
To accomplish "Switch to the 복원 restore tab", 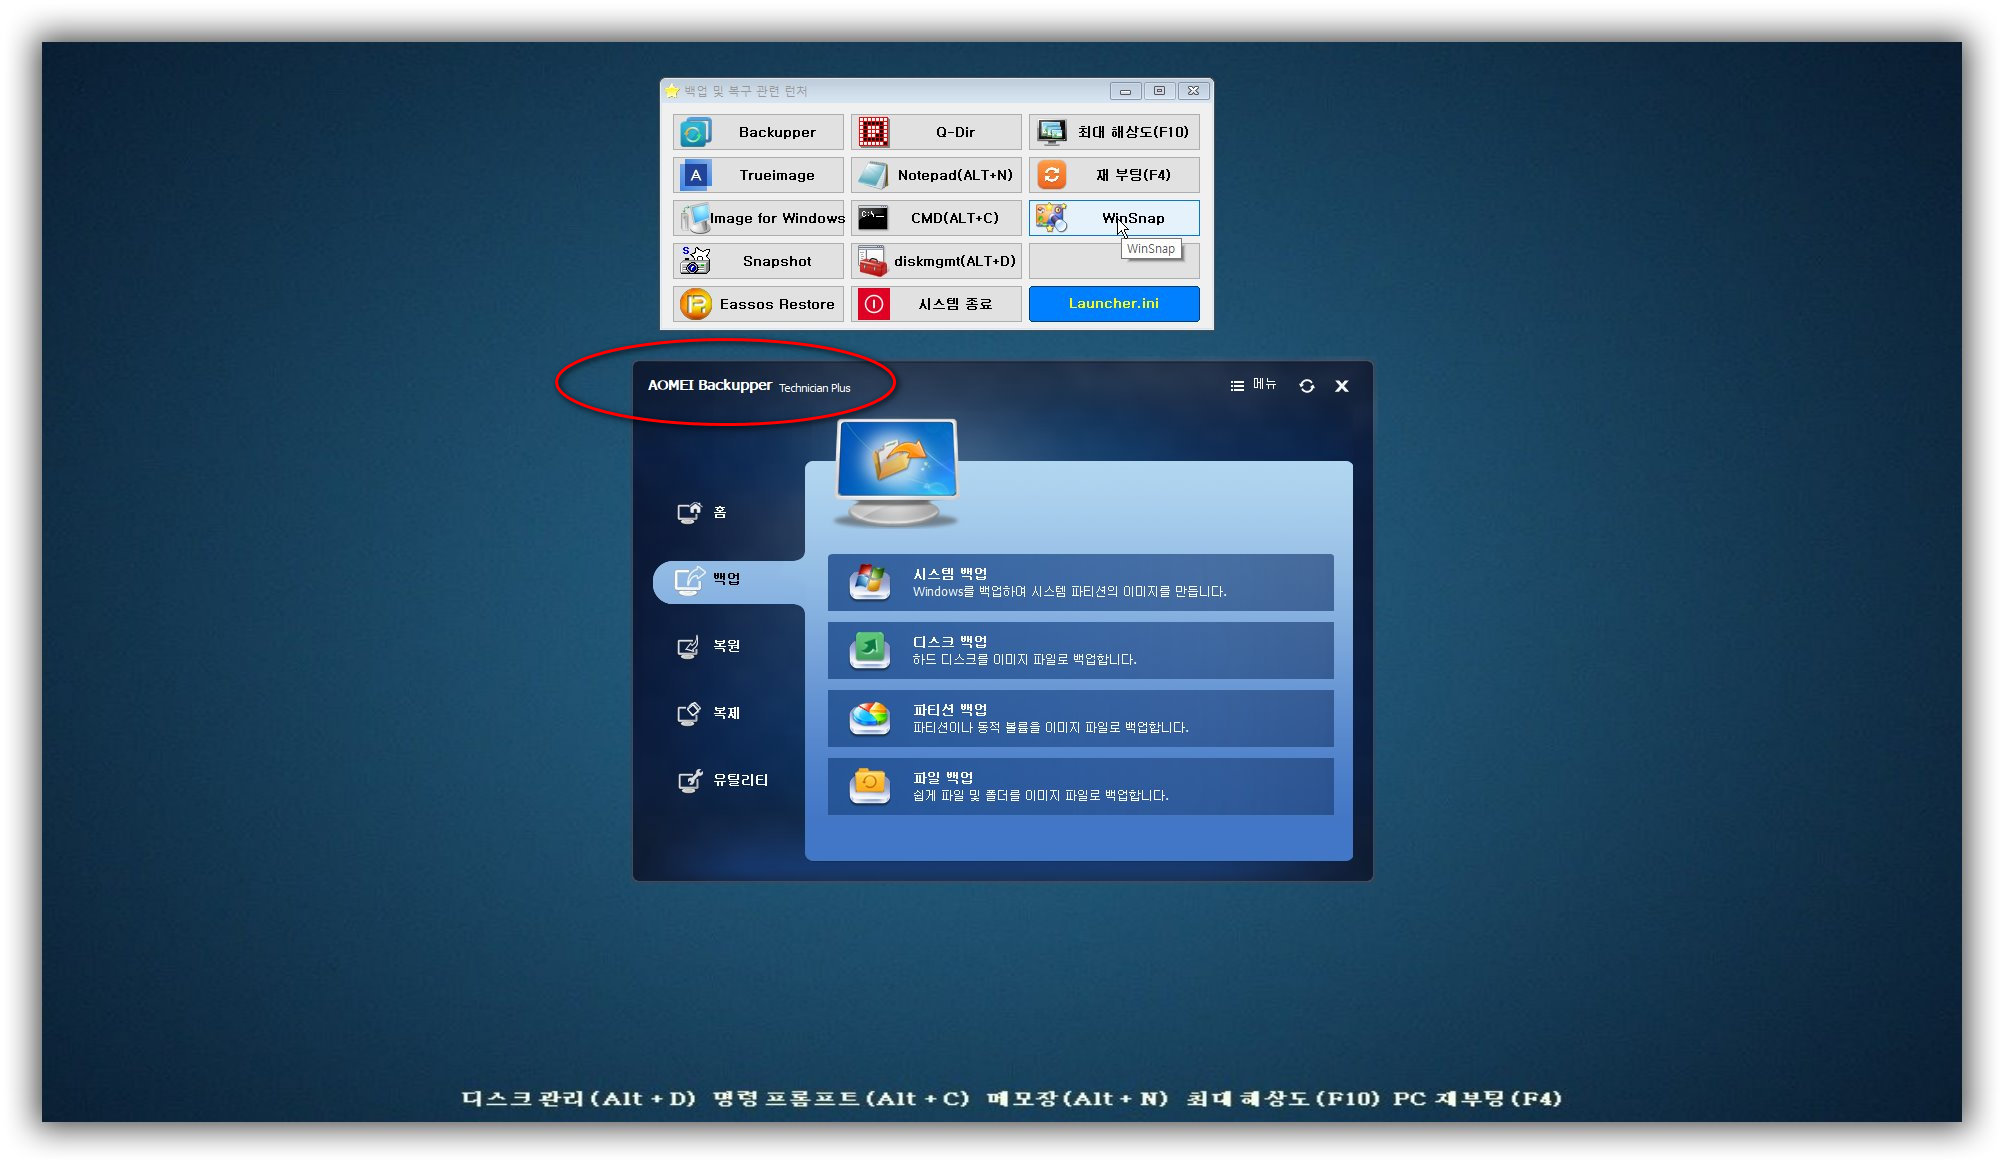I will tap(727, 646).
